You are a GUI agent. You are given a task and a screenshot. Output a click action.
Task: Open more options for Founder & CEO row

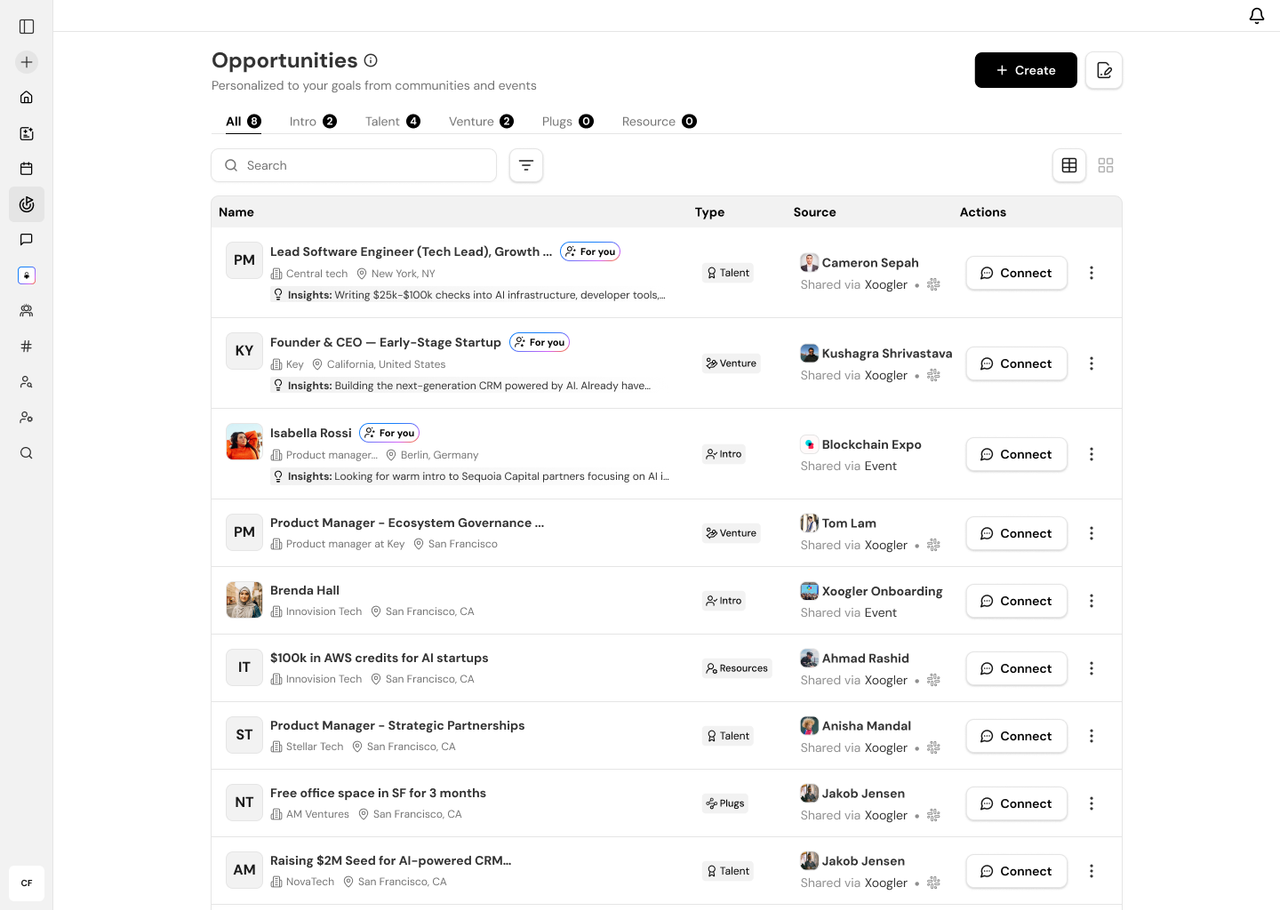click(1092, 364)
